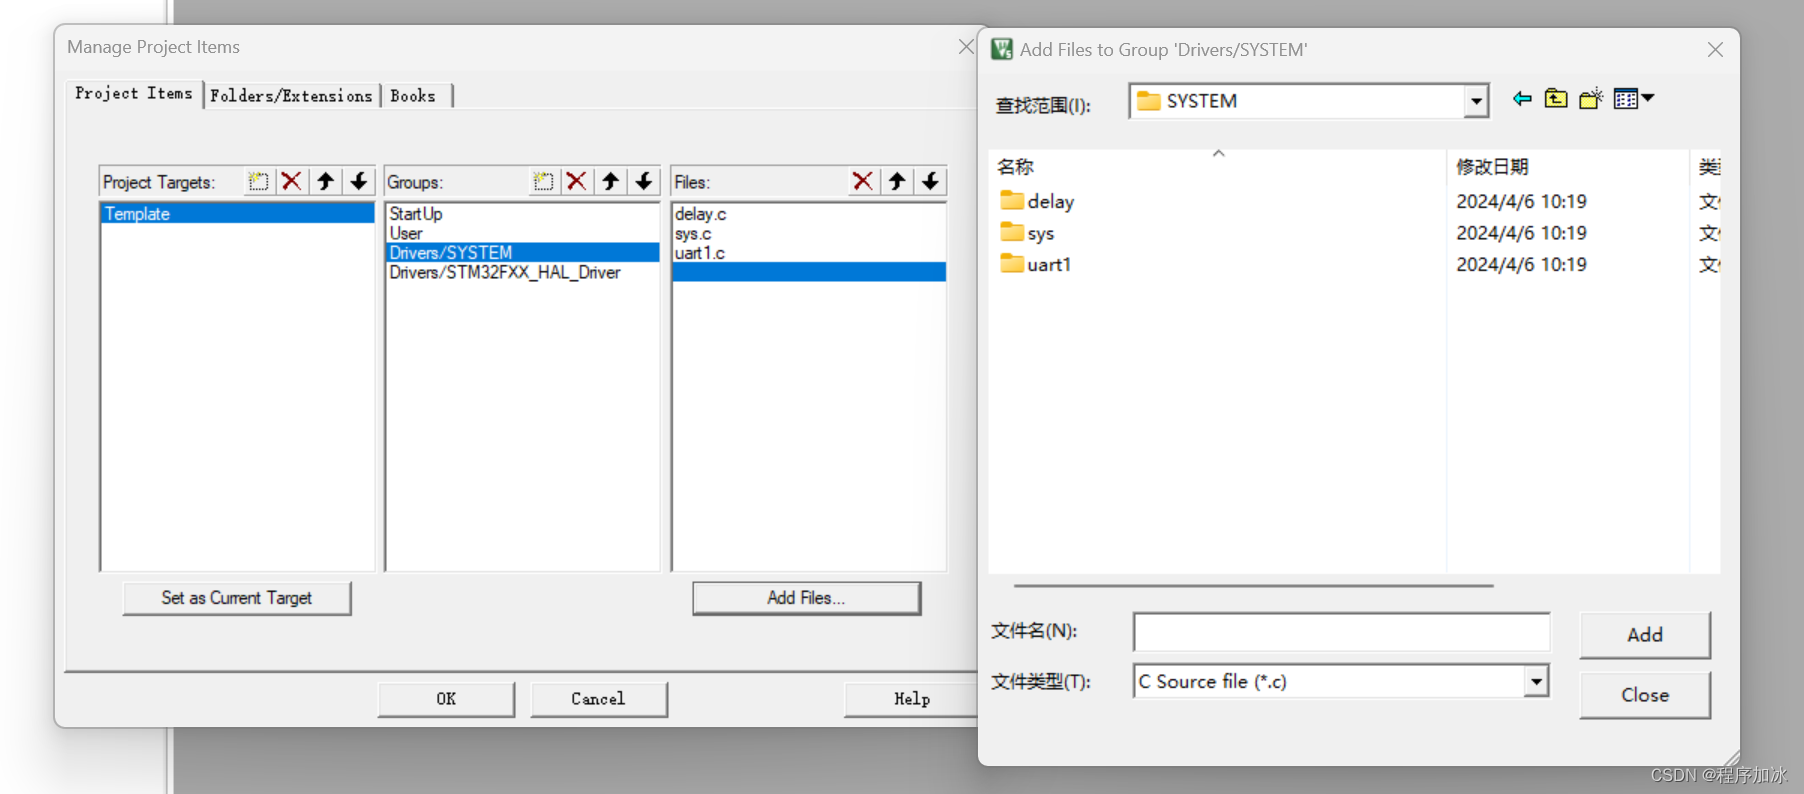Expand the file type dropdown
The height and width of the screenshot is (794, 1804).
(x=1536, y=681)
